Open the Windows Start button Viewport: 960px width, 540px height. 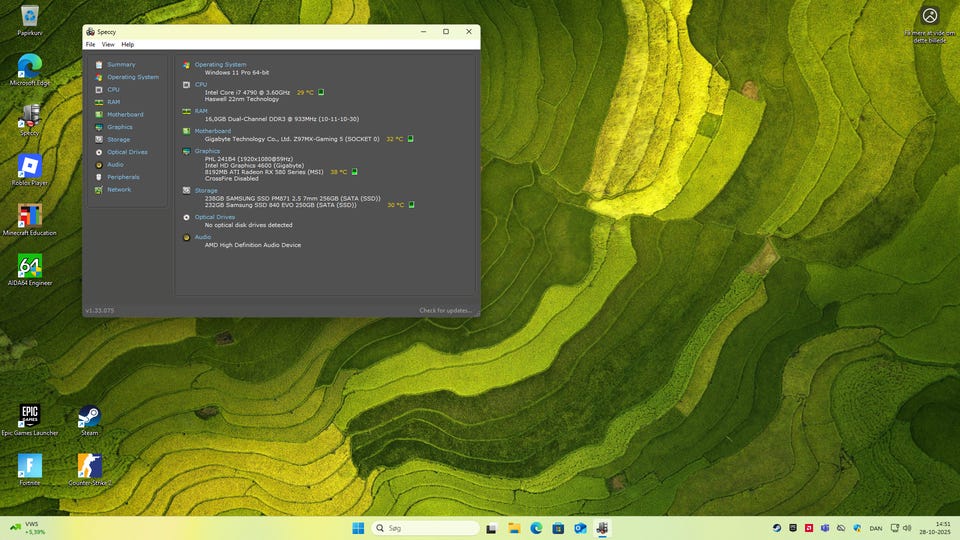click(x=358, y=528)
